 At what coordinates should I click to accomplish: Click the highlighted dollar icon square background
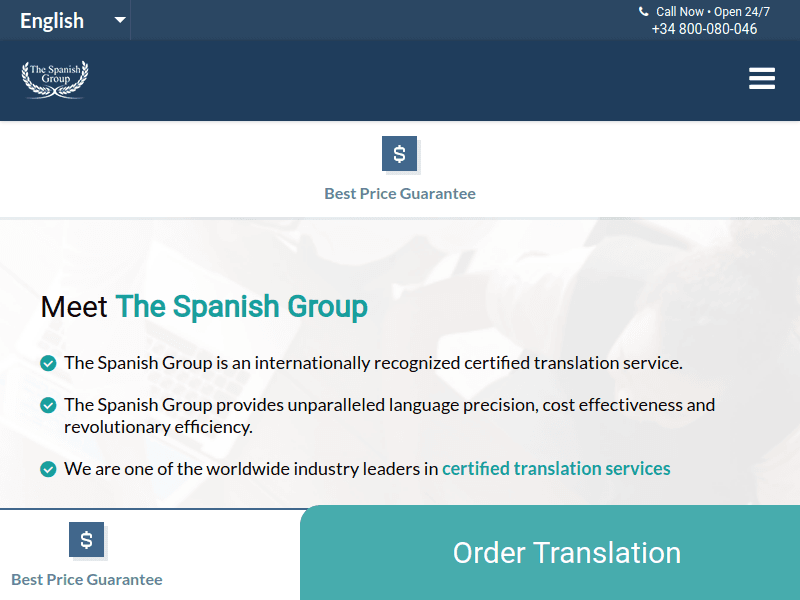point(400,154)
